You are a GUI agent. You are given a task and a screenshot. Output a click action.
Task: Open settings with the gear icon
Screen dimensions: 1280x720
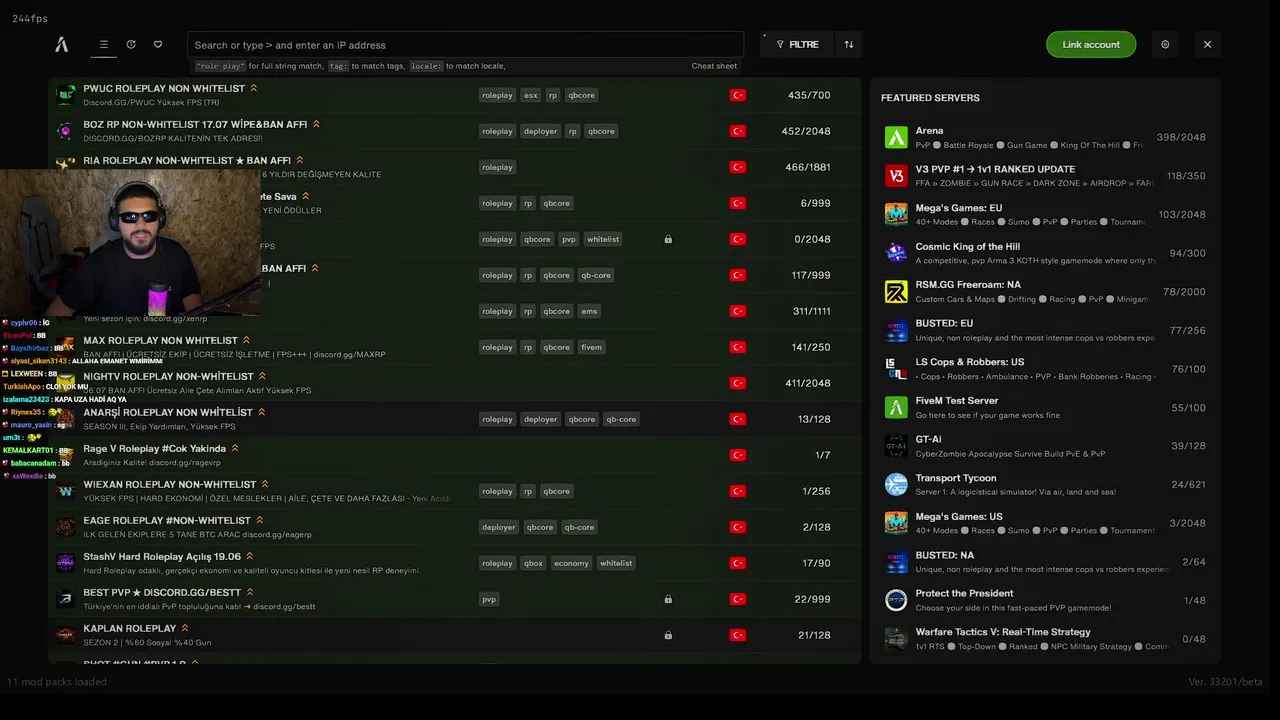coord(1165,44)
